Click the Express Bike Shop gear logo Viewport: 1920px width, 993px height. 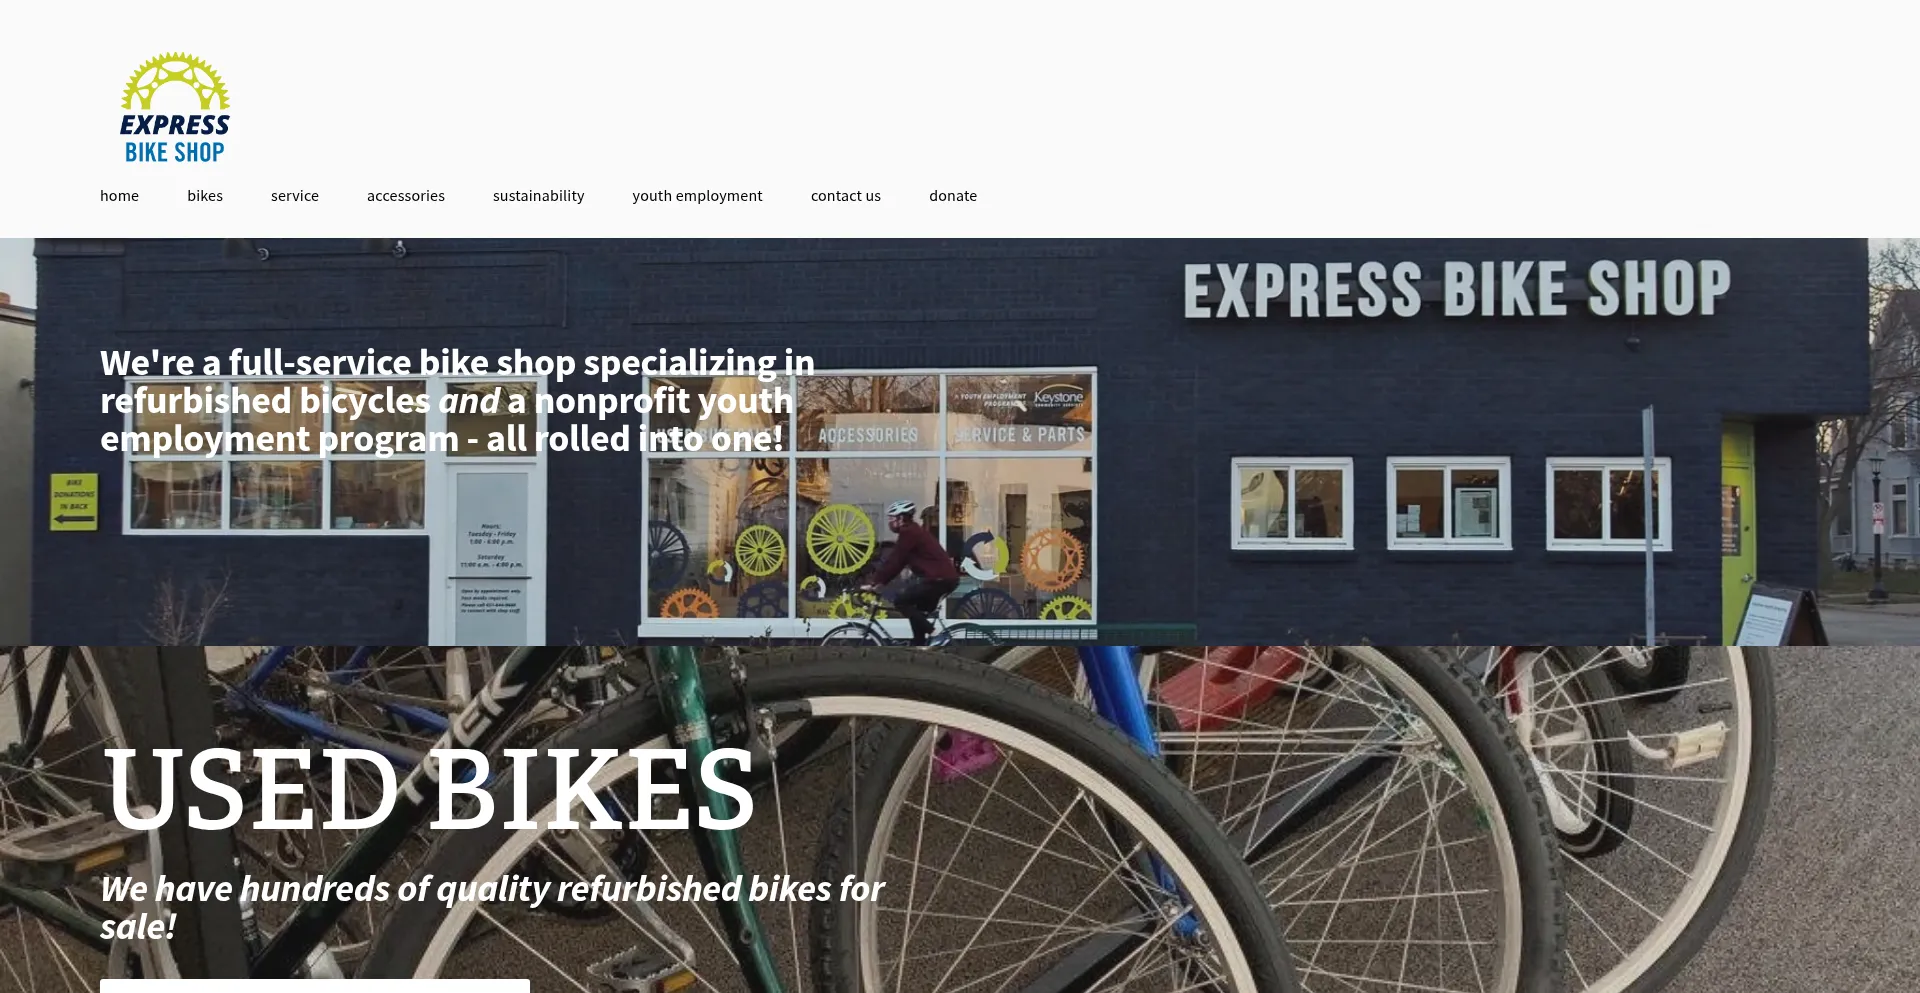tap(175, 107)
